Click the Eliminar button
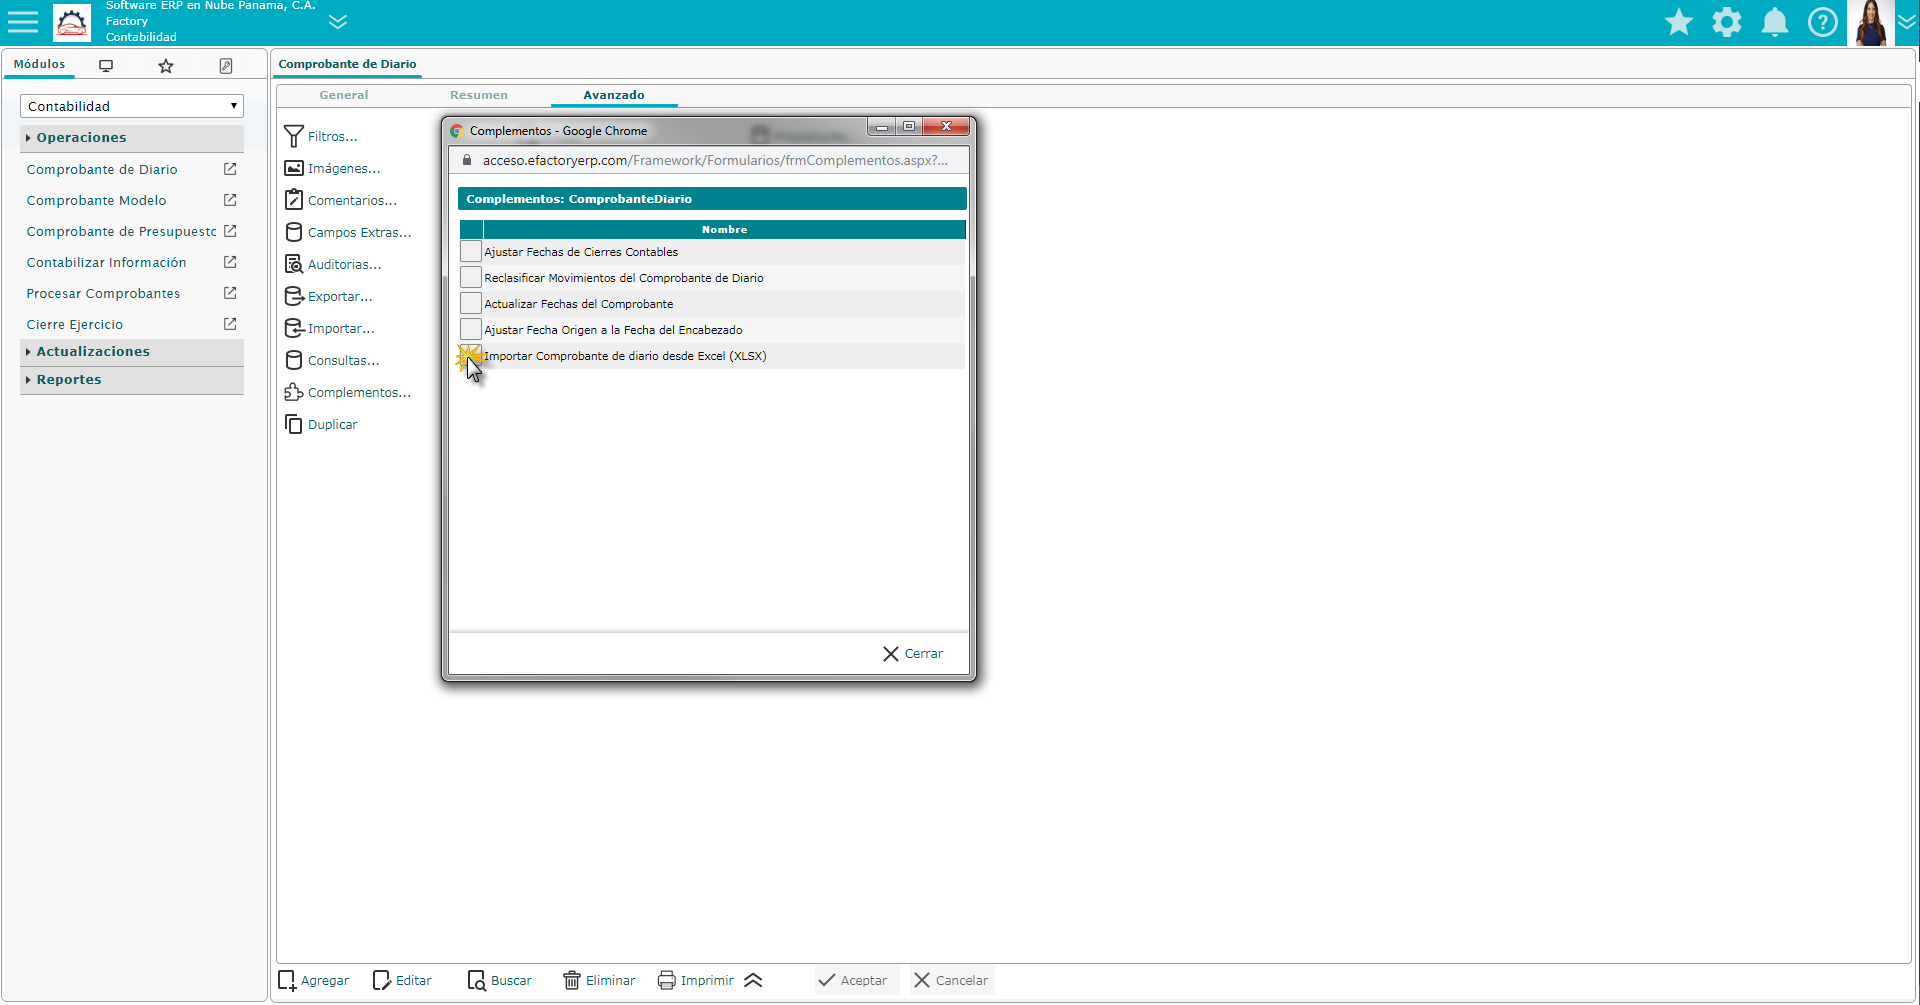 (599, 981)
